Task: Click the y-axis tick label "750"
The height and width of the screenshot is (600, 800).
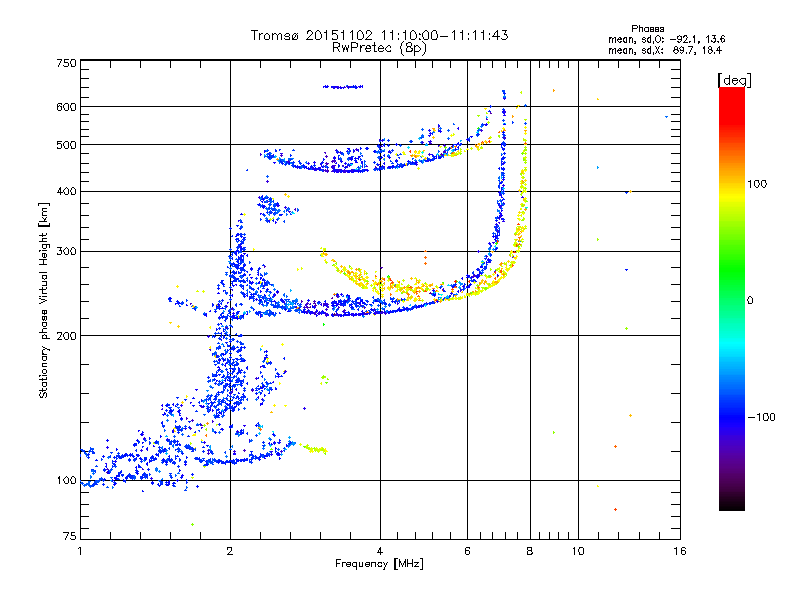Action: [66, 63]
